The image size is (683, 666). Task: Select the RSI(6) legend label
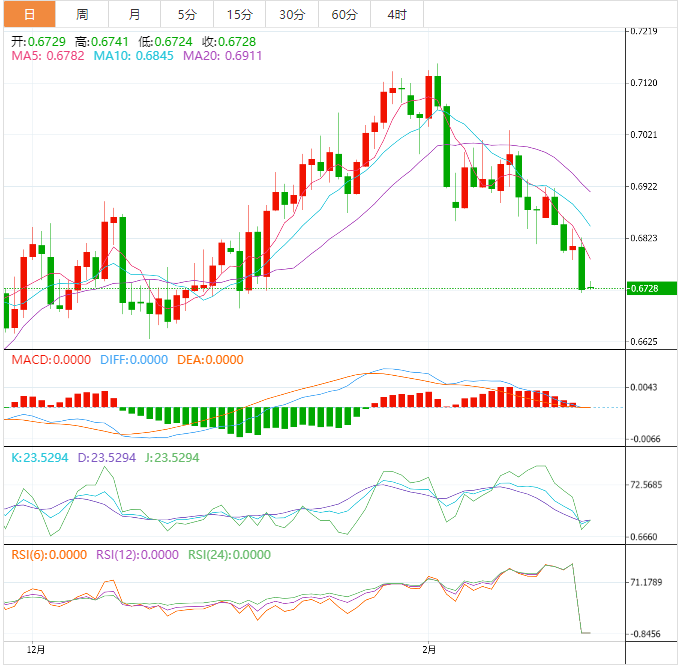coord(50,554)
